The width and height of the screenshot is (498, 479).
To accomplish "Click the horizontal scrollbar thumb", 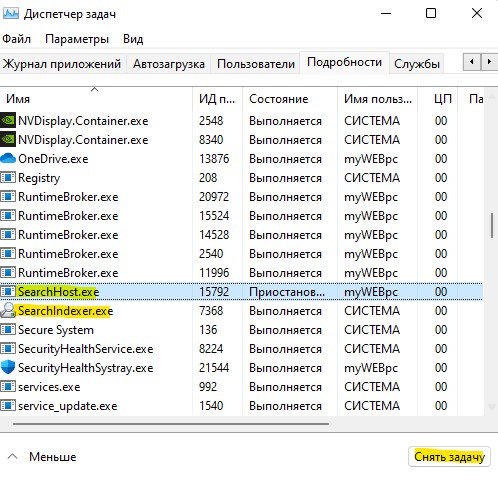I will 171,424.
